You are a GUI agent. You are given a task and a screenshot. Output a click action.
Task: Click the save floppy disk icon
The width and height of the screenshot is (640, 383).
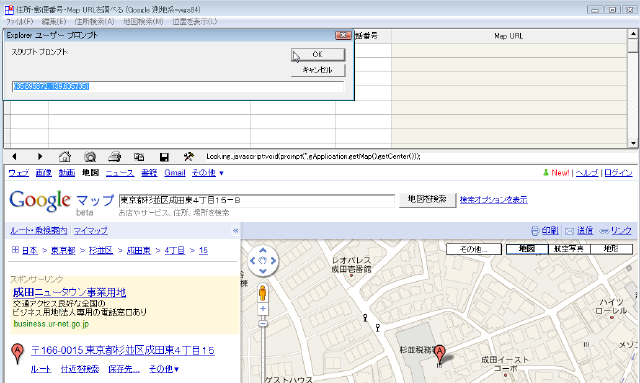[x=164, y=157]
